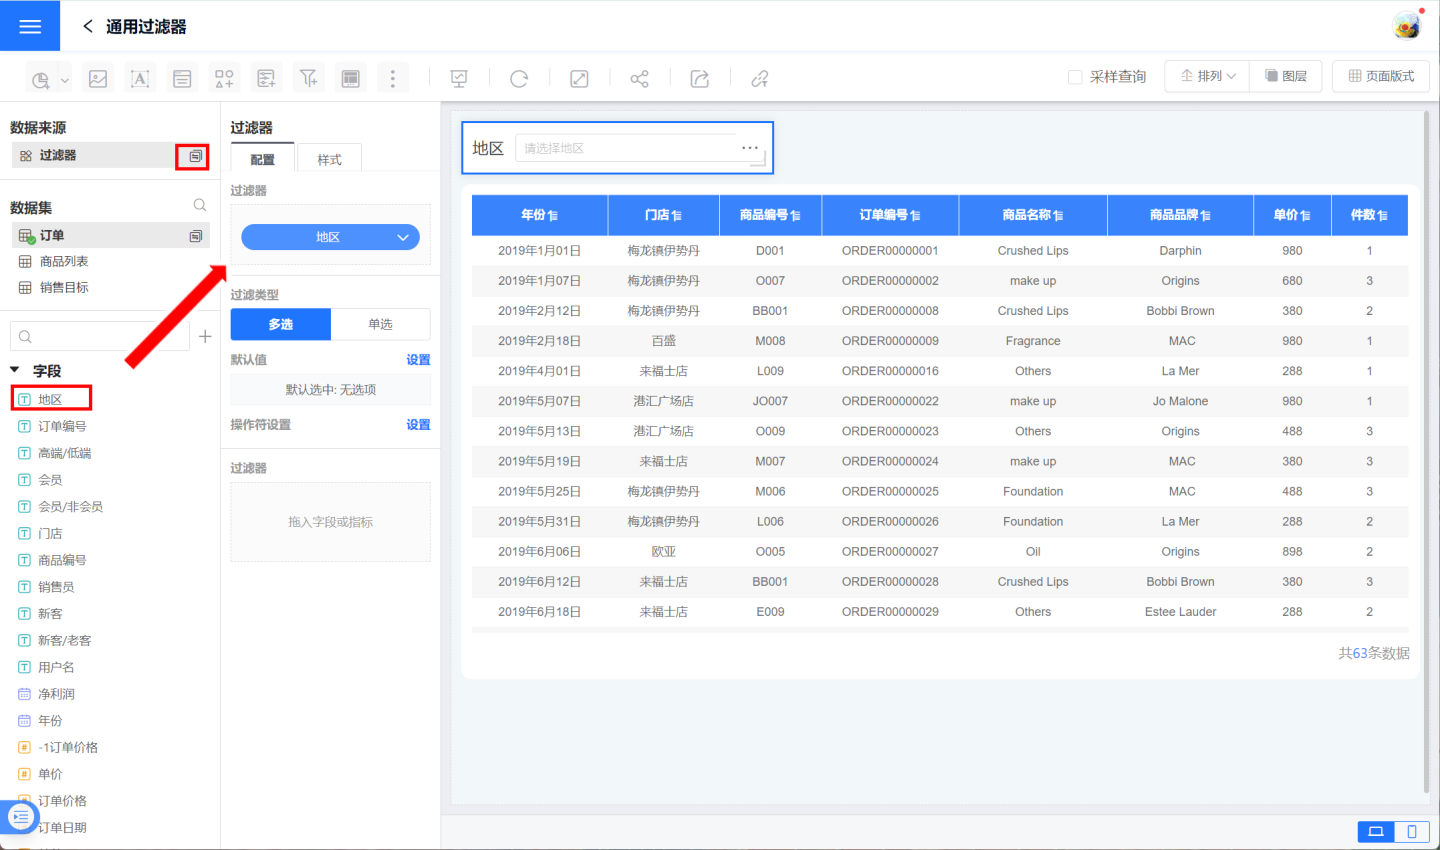Click the fullscreen expand icon
Viewport: 1440px width, 850px height.
tap(579, 79)
